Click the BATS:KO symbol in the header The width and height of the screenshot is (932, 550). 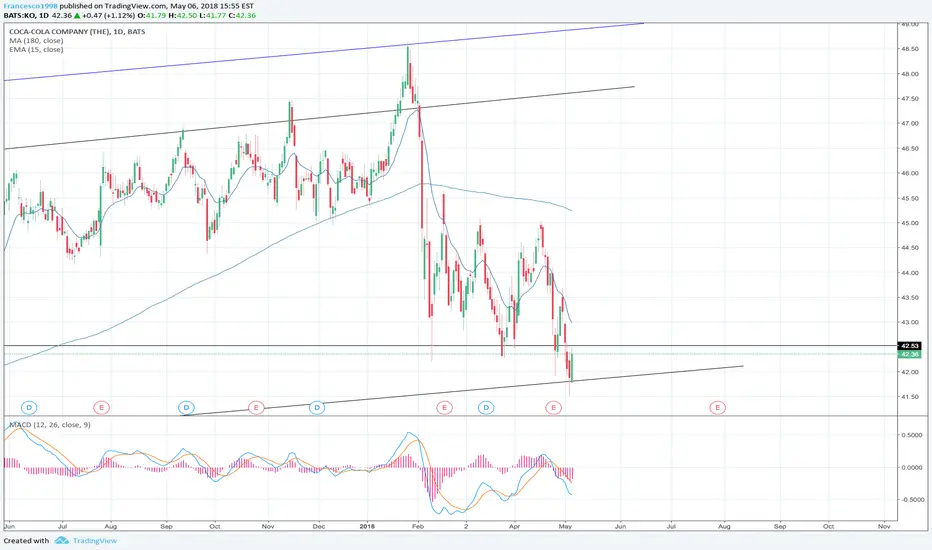point(20,15)
